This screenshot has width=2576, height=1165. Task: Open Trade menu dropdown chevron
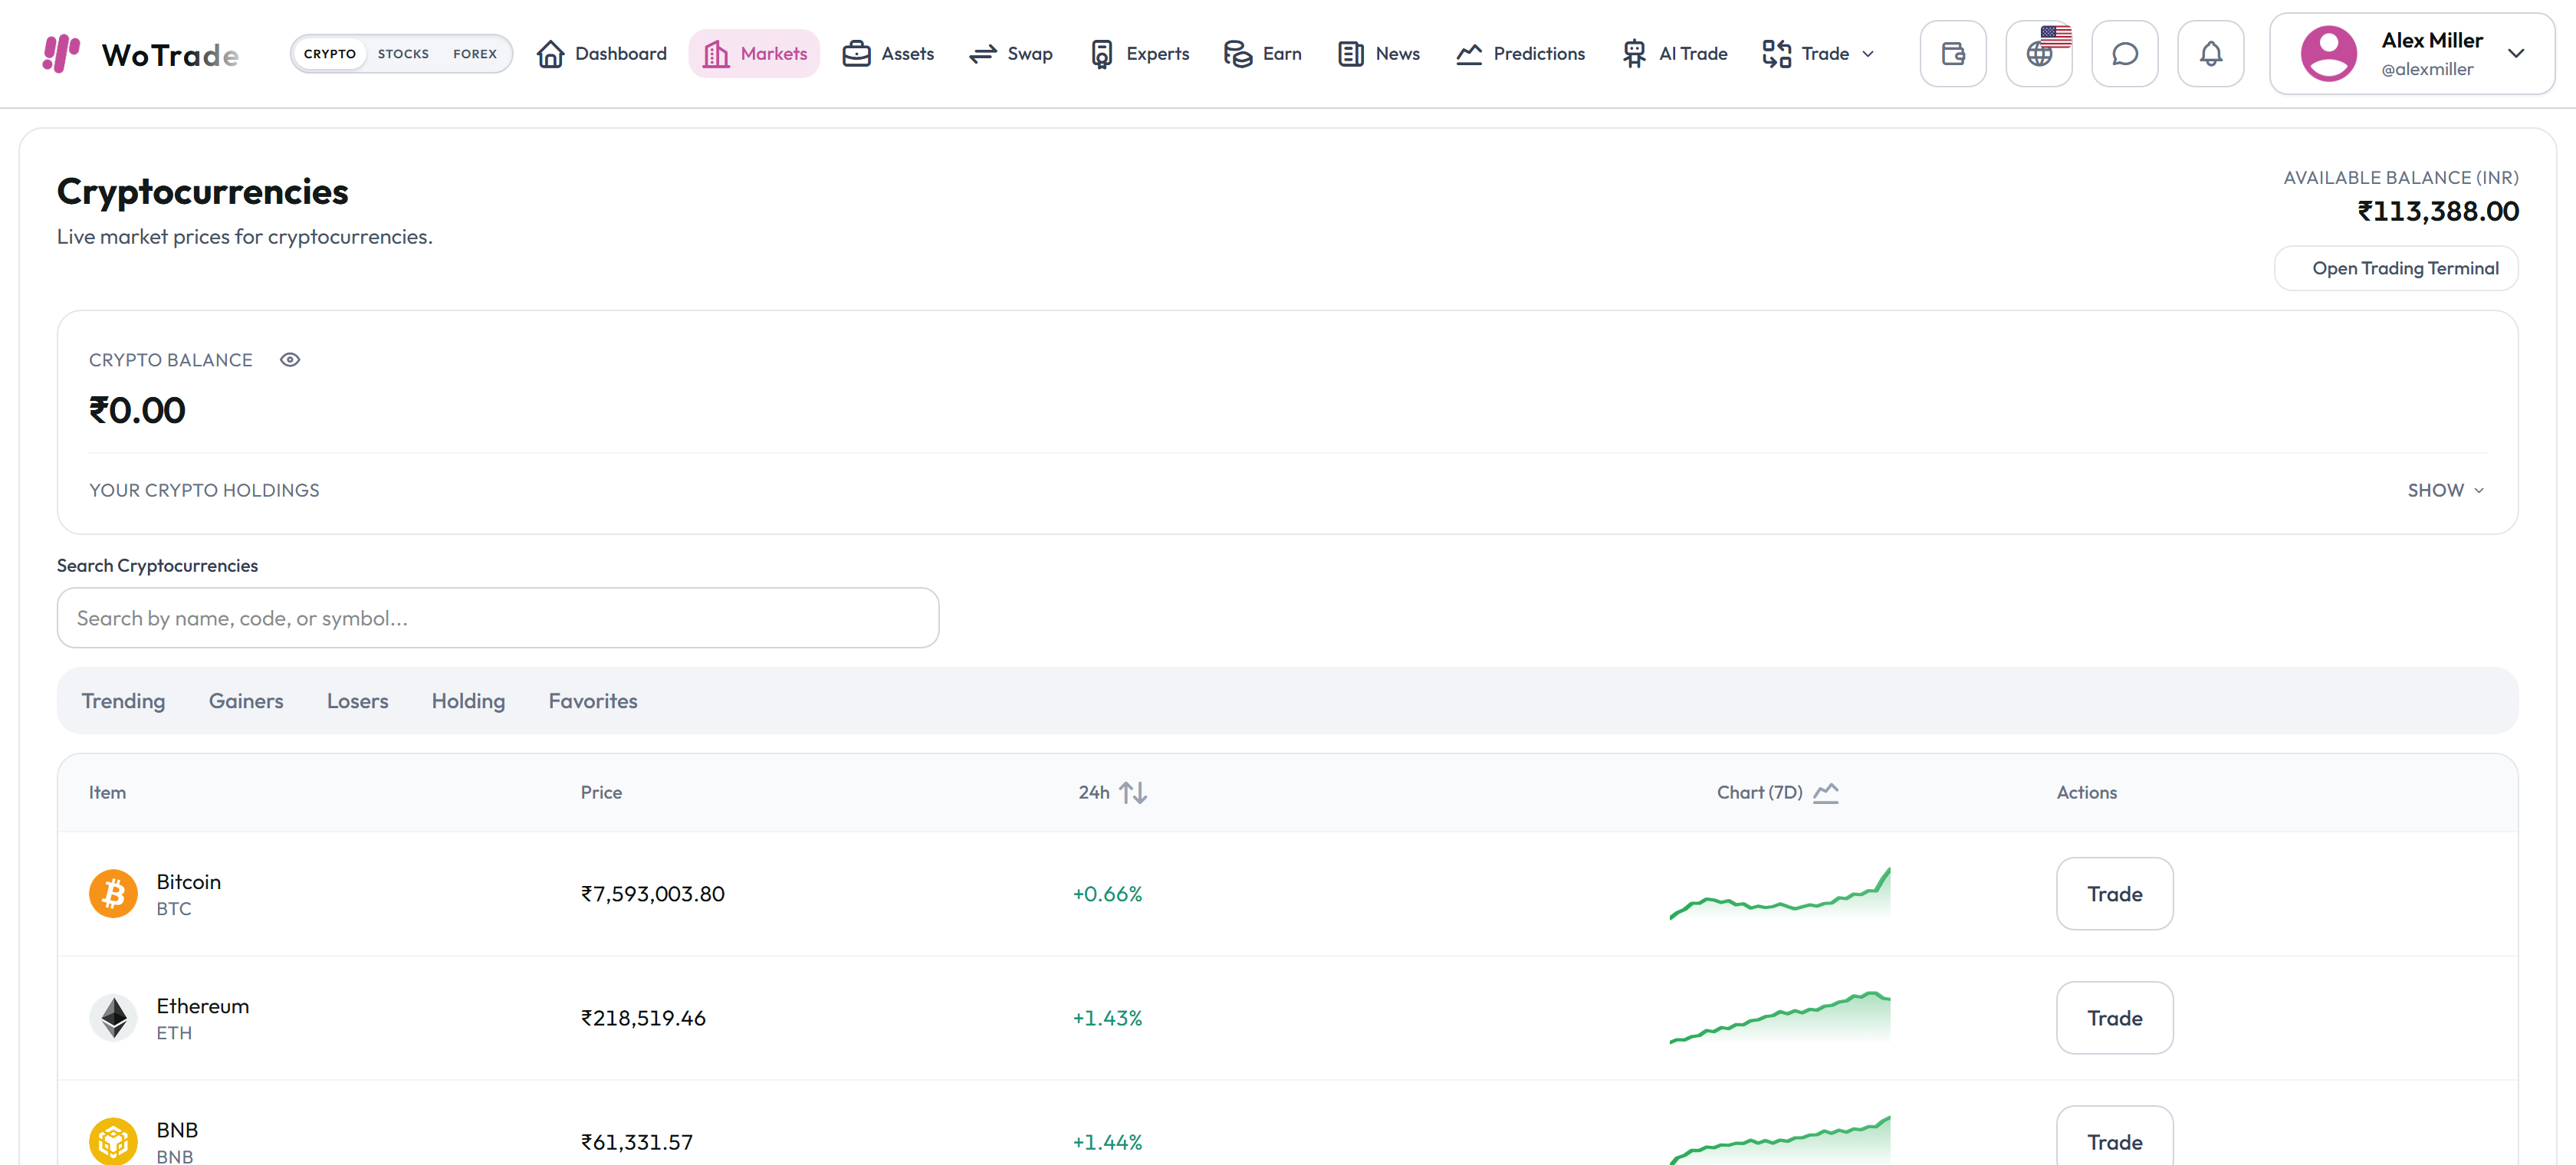(x=1868, y=54)
